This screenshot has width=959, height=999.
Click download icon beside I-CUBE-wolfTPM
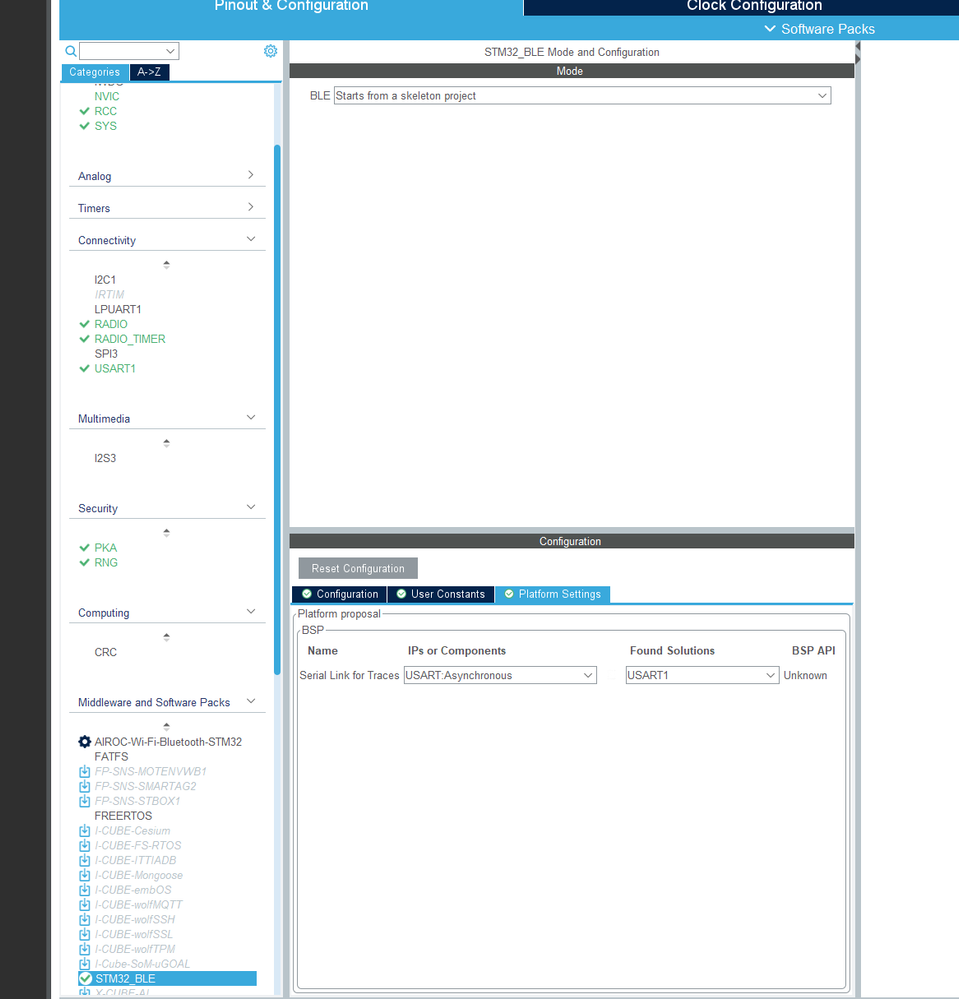pyautogui.click(x=84, y=949)
